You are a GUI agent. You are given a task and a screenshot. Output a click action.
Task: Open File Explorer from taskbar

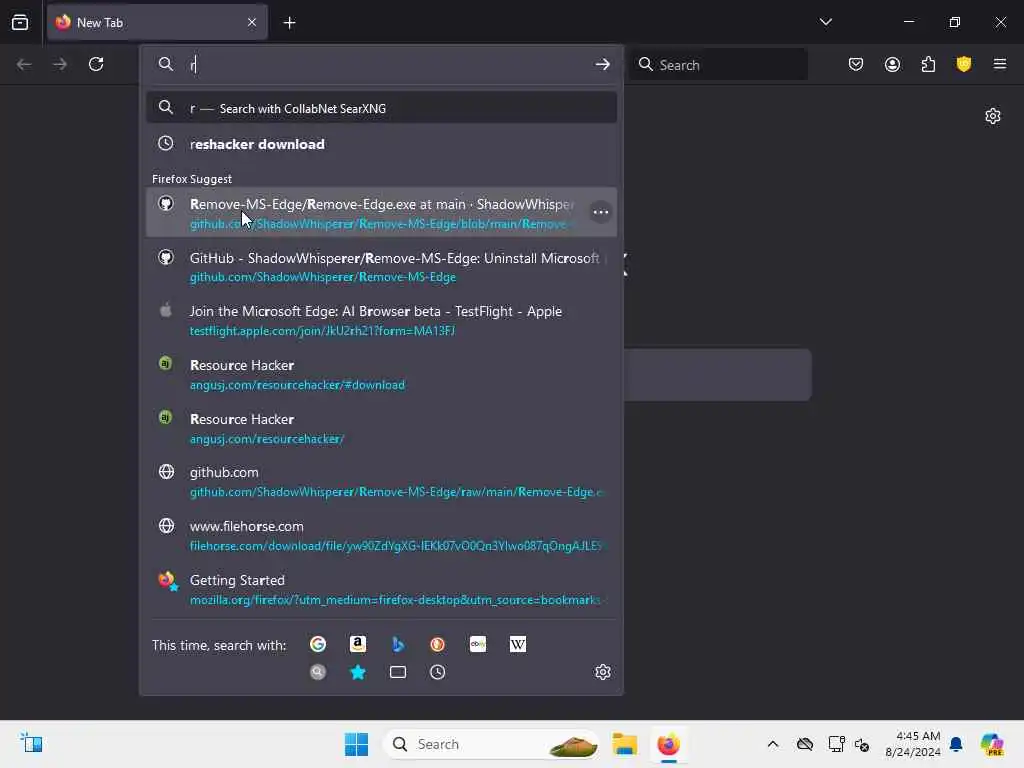pyautogui.click(x=625, y=744)
